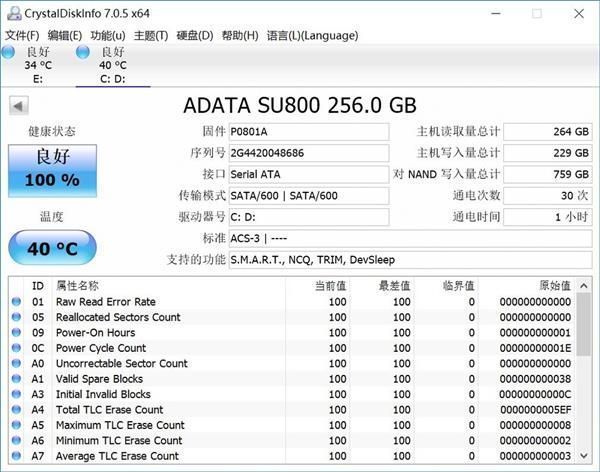The height and width of the screenshot is (472, 600).
Task: Click the 最差值 column header
Action: [x=394, y=286]
